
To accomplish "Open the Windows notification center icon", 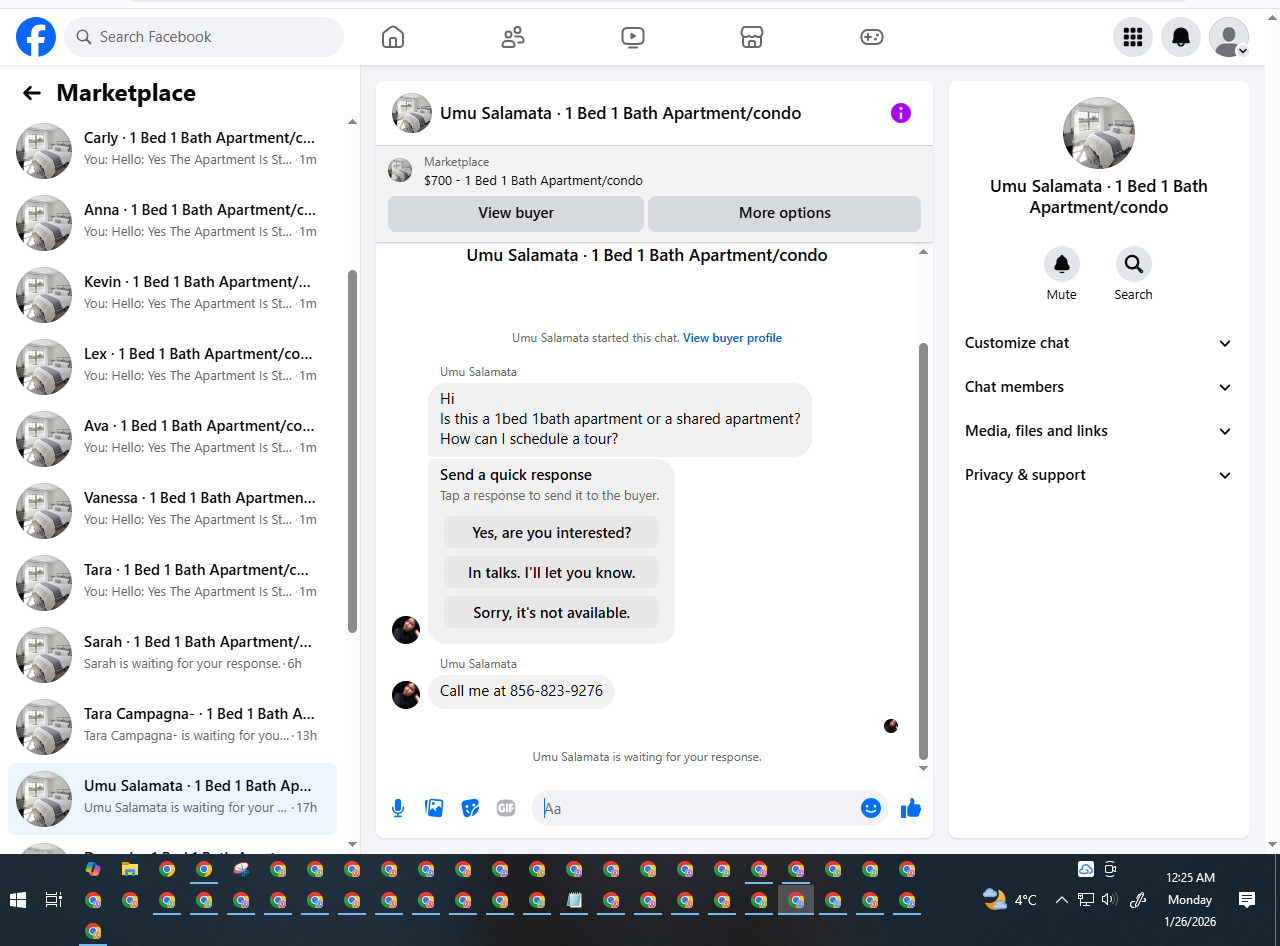I will point(1247,900).
